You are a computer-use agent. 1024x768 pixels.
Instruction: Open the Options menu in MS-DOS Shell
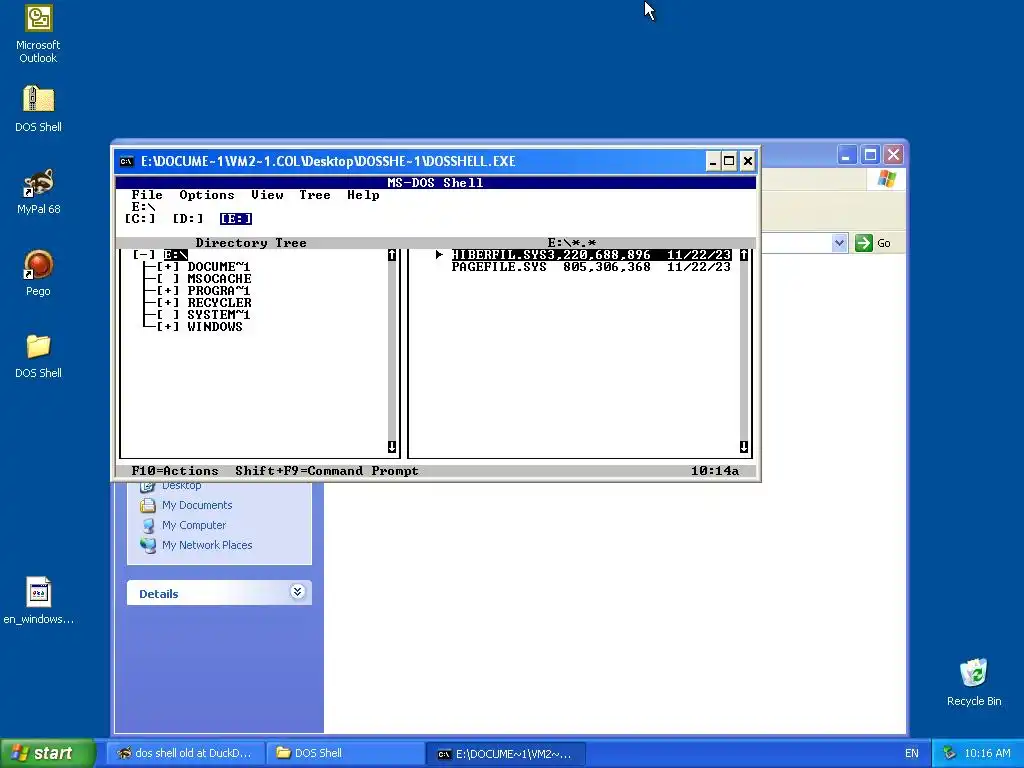(206, 195)
